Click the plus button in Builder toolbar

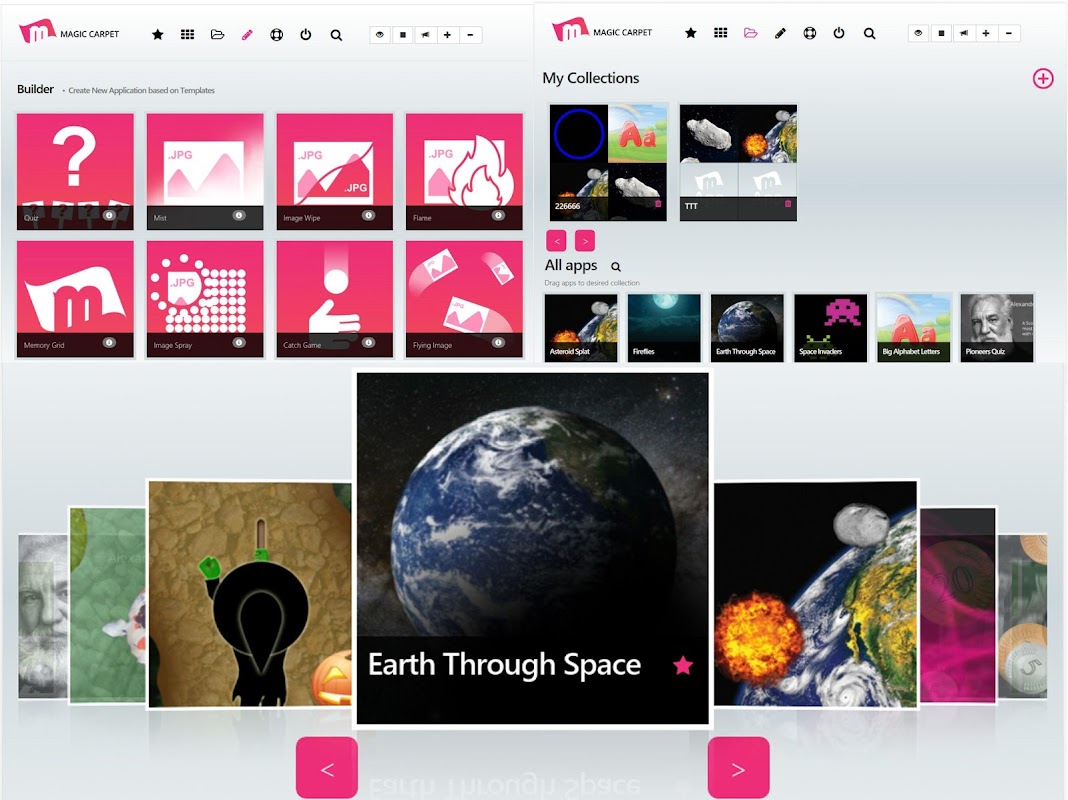coord(447,35)
